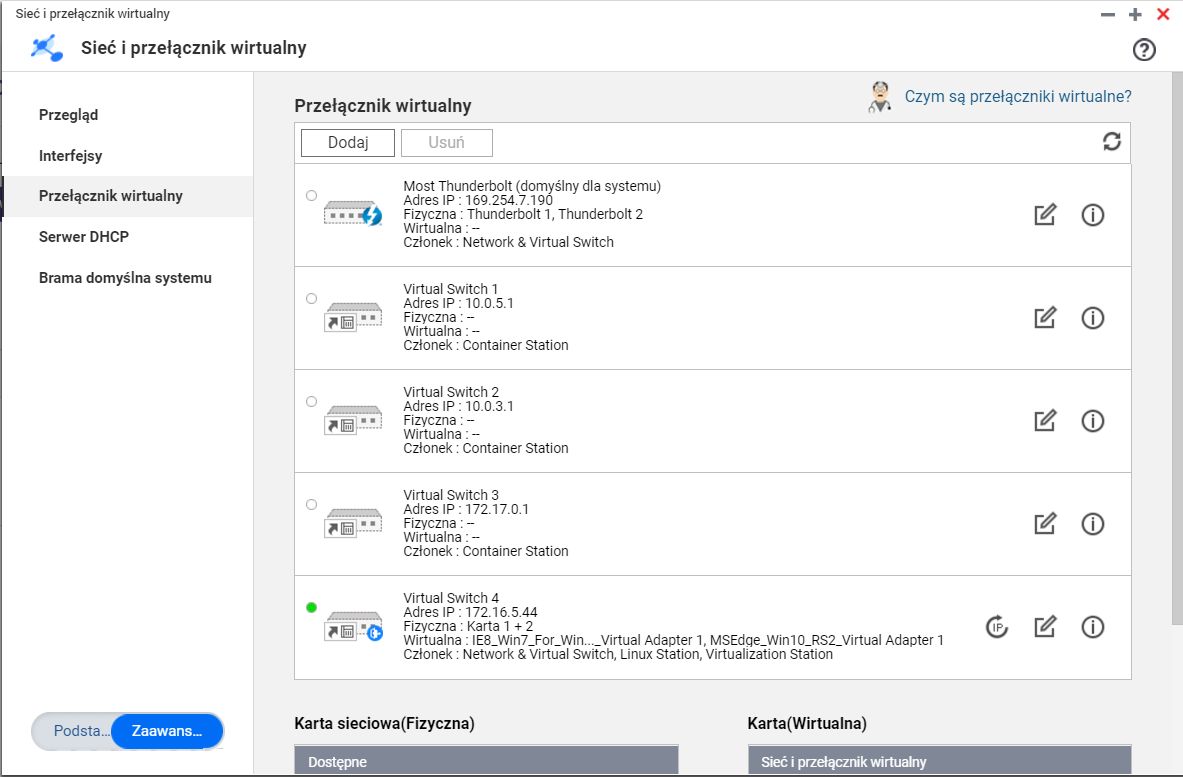Edit Virtual Switch 3 settings
Screen dimensions: 1183x777
(x=1045, y=524)
